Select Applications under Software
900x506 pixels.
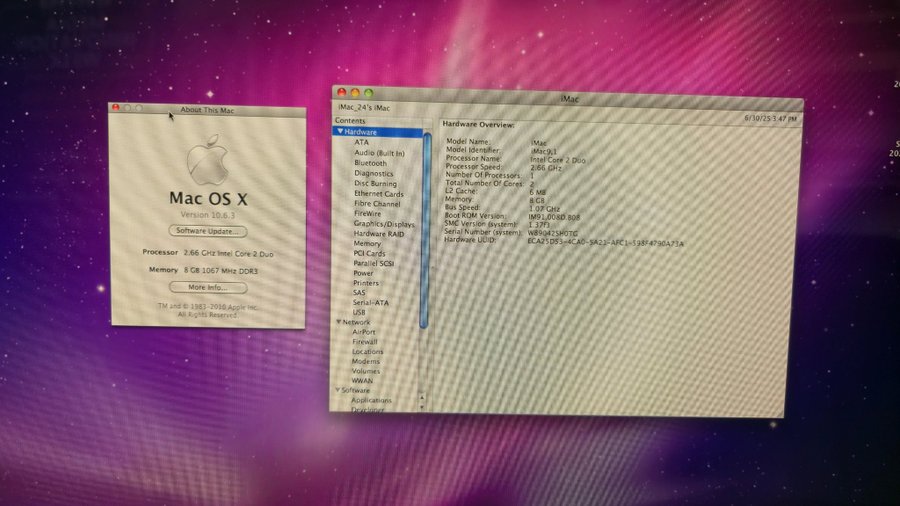click(371, 400)
